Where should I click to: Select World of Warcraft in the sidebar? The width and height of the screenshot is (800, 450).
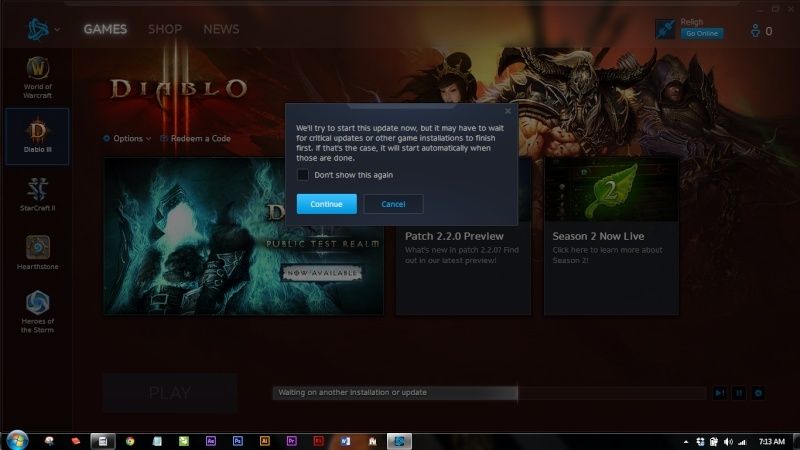[37, 78]
